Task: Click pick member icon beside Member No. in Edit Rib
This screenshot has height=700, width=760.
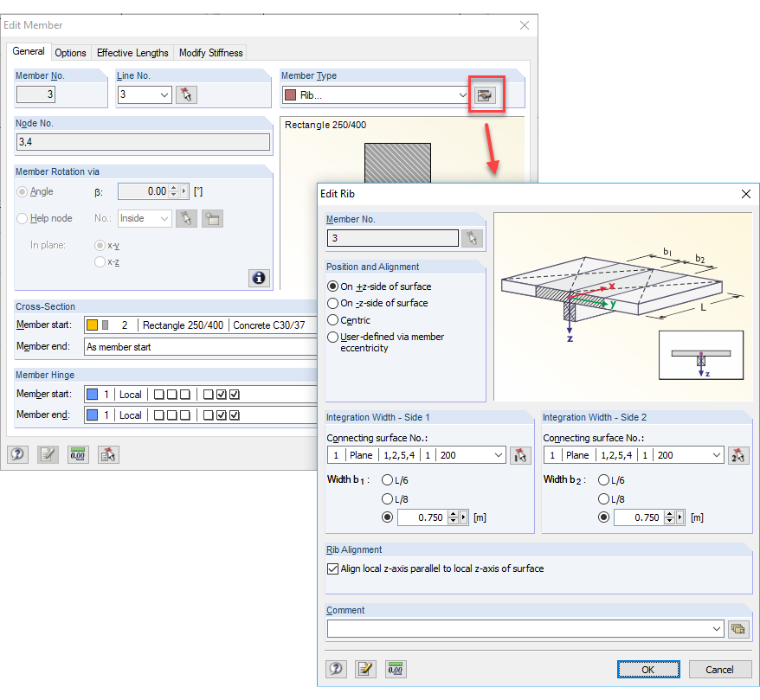Action: click(472, 238)
